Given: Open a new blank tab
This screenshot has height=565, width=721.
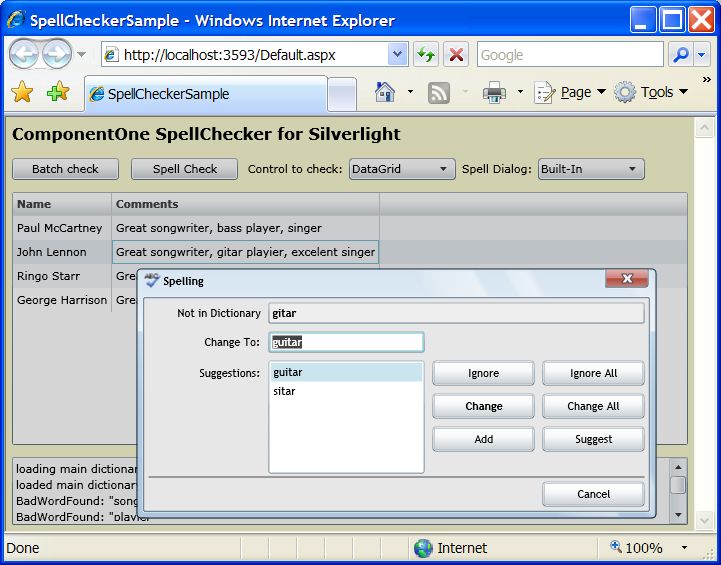Looking at the screenshot, I should [342, 94].
